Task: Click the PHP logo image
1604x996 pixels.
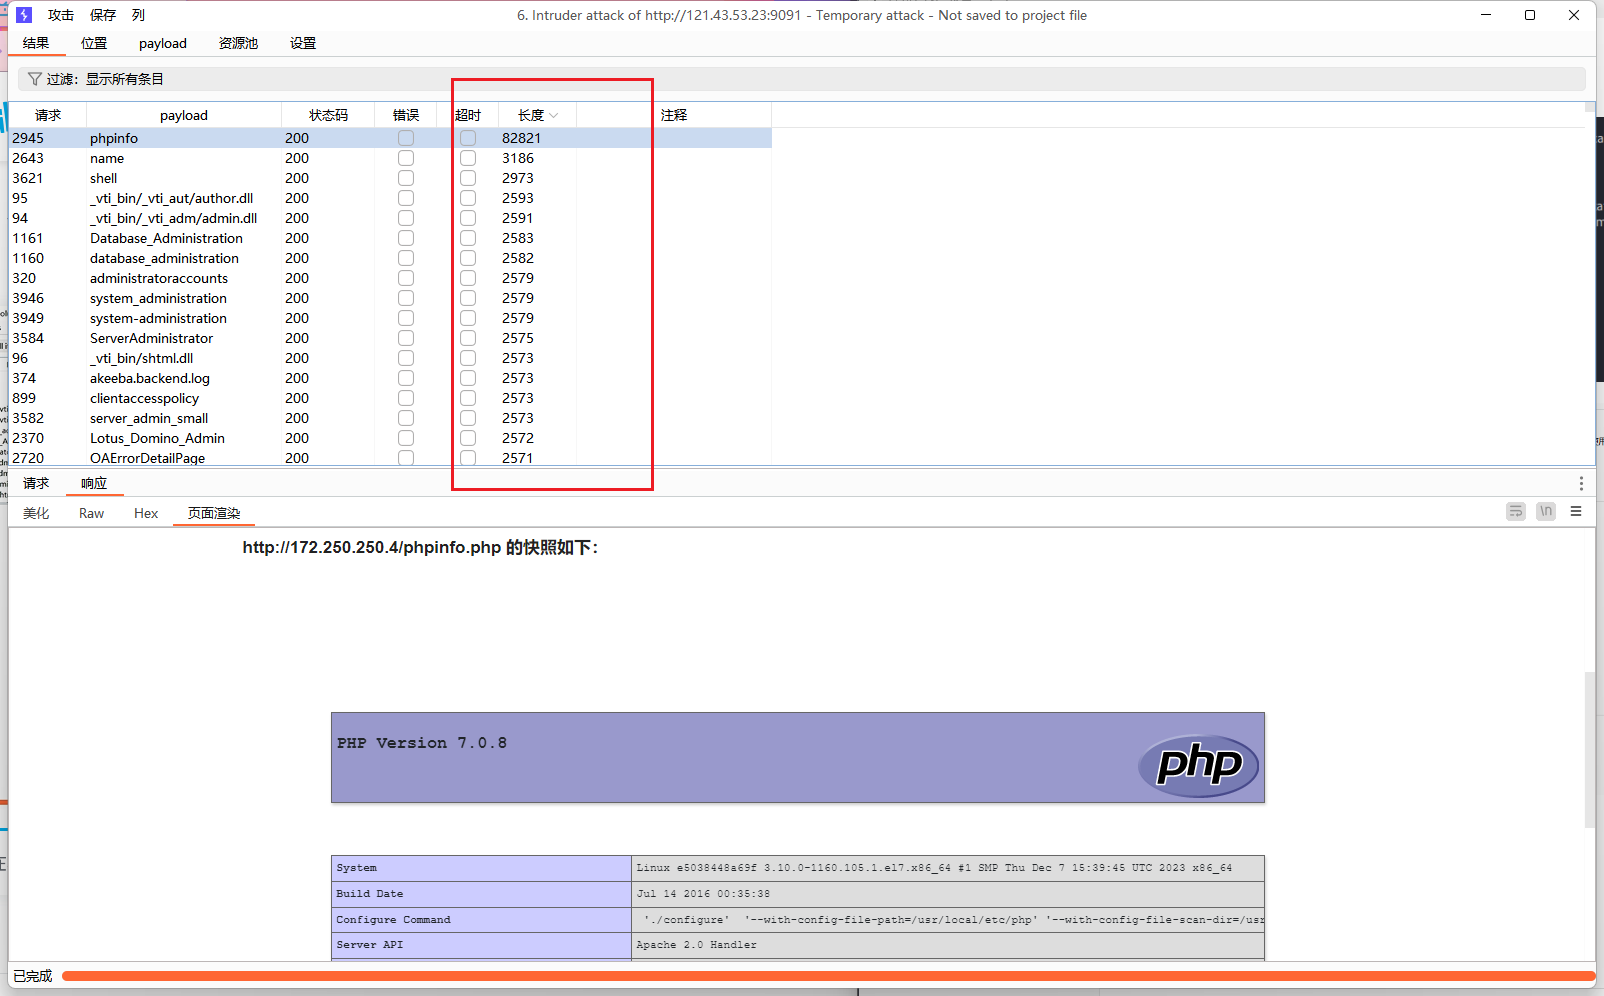Action: [x=1198, y=766]
